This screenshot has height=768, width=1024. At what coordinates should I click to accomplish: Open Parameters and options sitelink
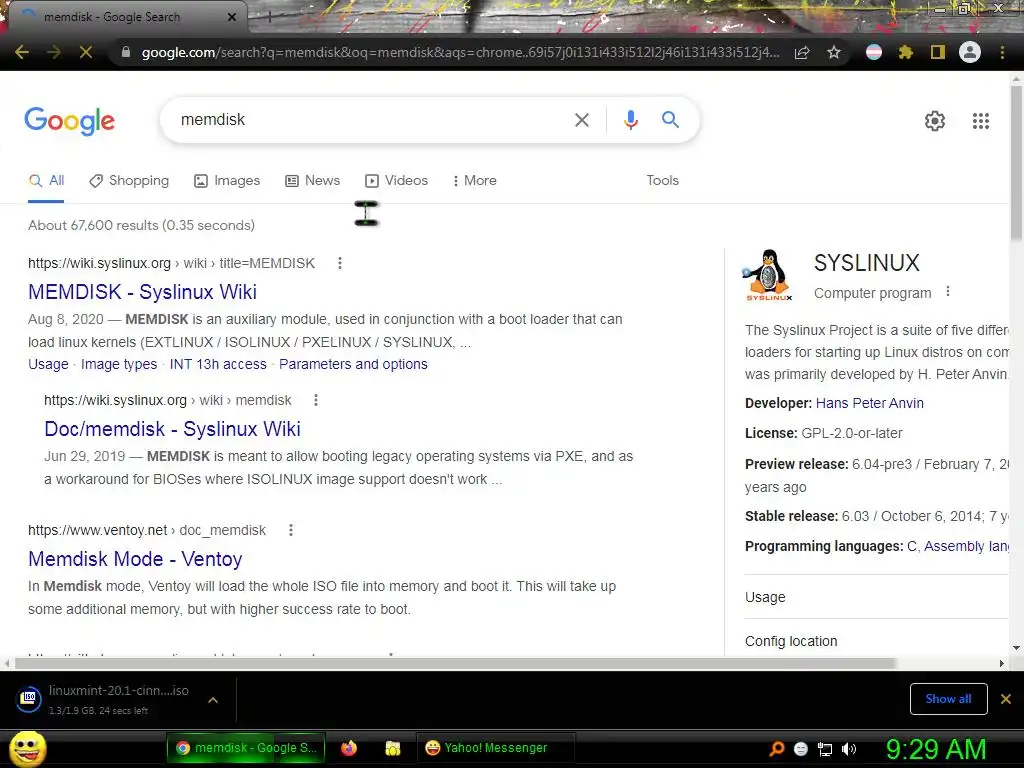(353, 364)
